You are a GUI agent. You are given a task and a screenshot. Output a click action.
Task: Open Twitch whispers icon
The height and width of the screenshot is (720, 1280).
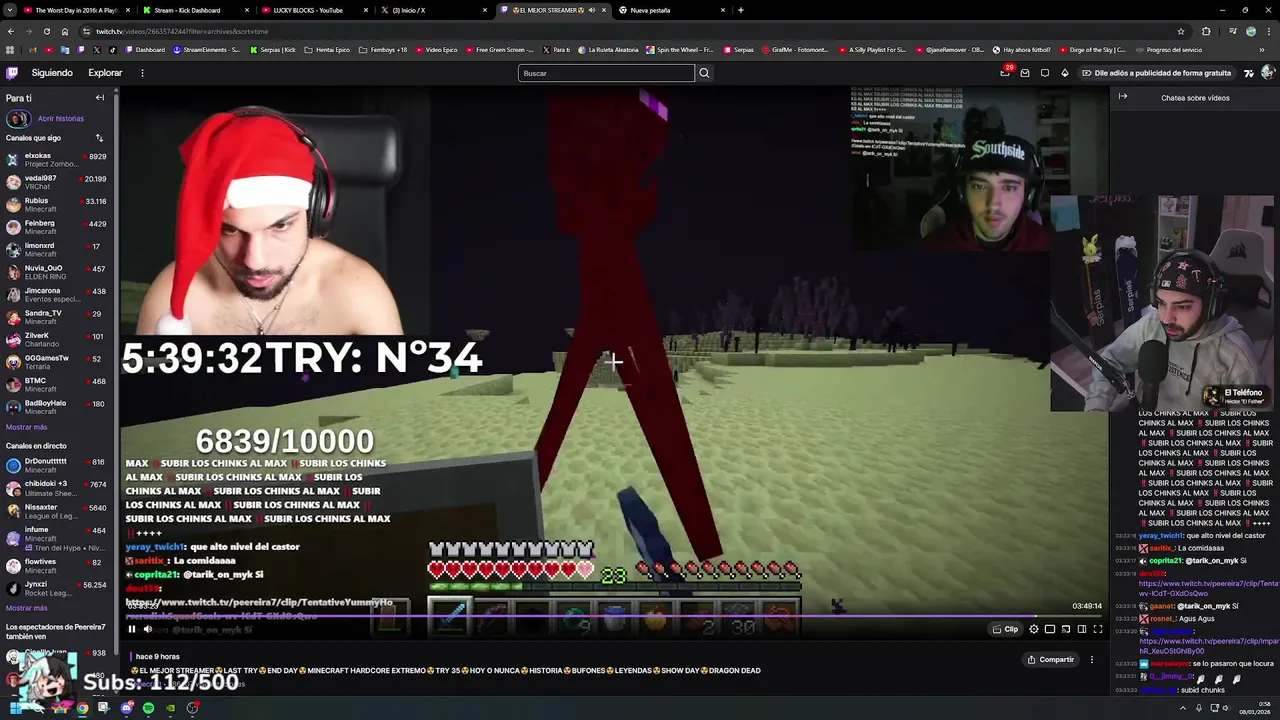[1045, 73]
